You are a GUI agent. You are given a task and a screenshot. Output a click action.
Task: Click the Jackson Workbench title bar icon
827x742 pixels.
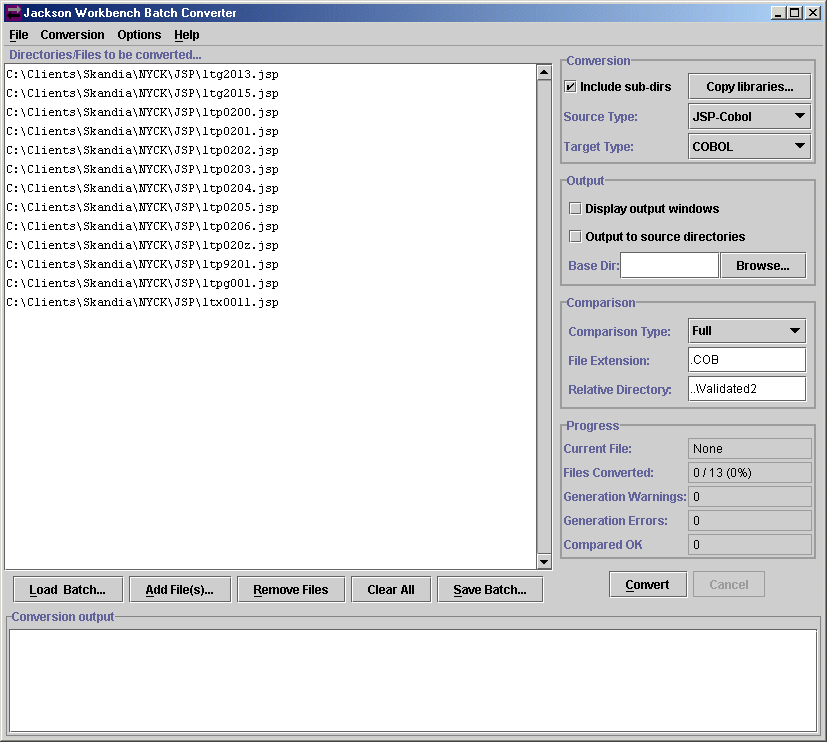13,13
